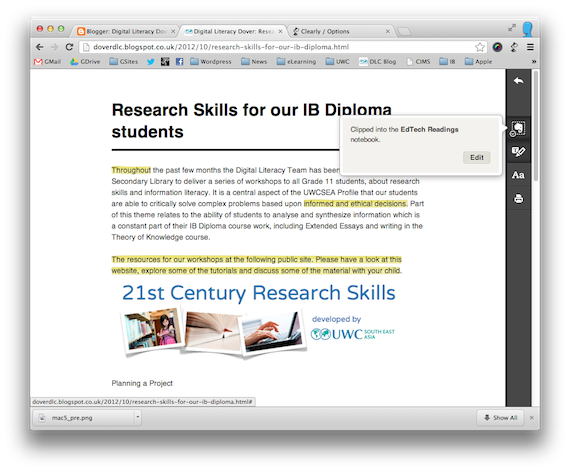Open the Apple bookmark folder
Image resolution: width=570 pixels, height=472 pixels.
click(478, 62)
